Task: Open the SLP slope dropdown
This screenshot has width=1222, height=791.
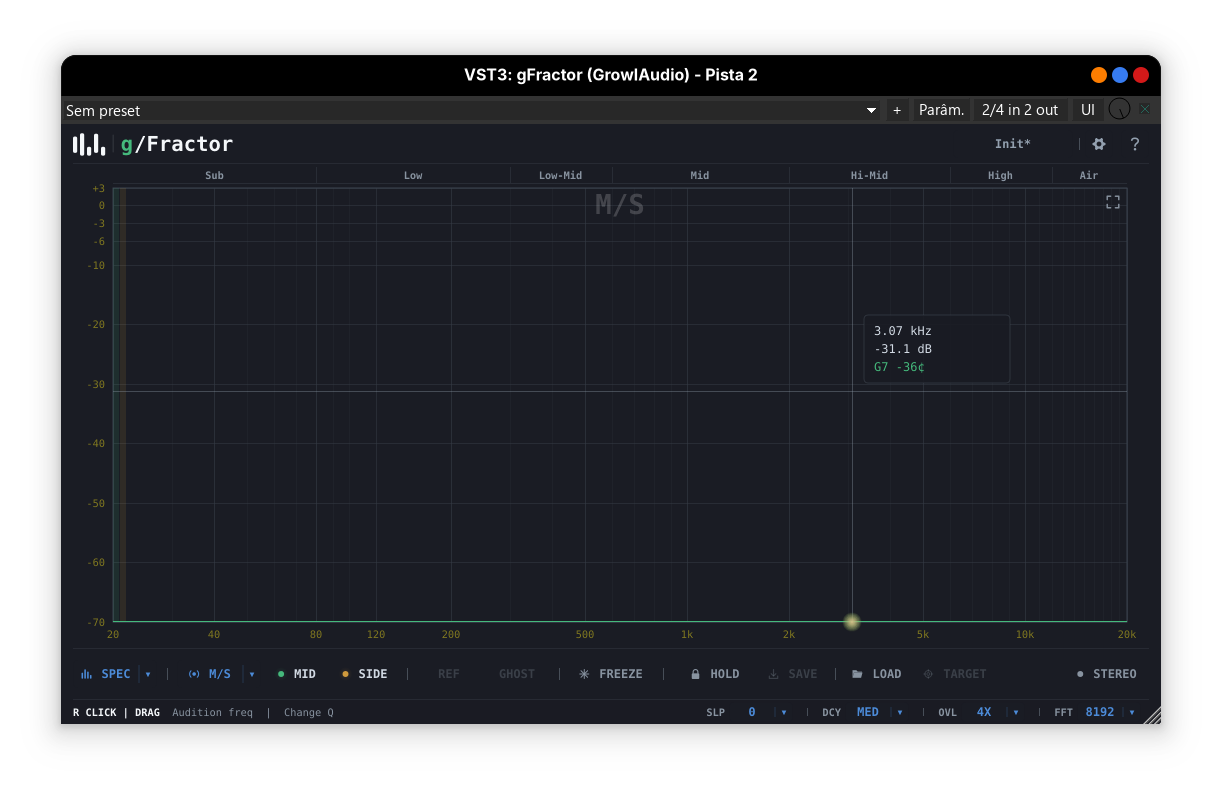Action: [784, 713]
